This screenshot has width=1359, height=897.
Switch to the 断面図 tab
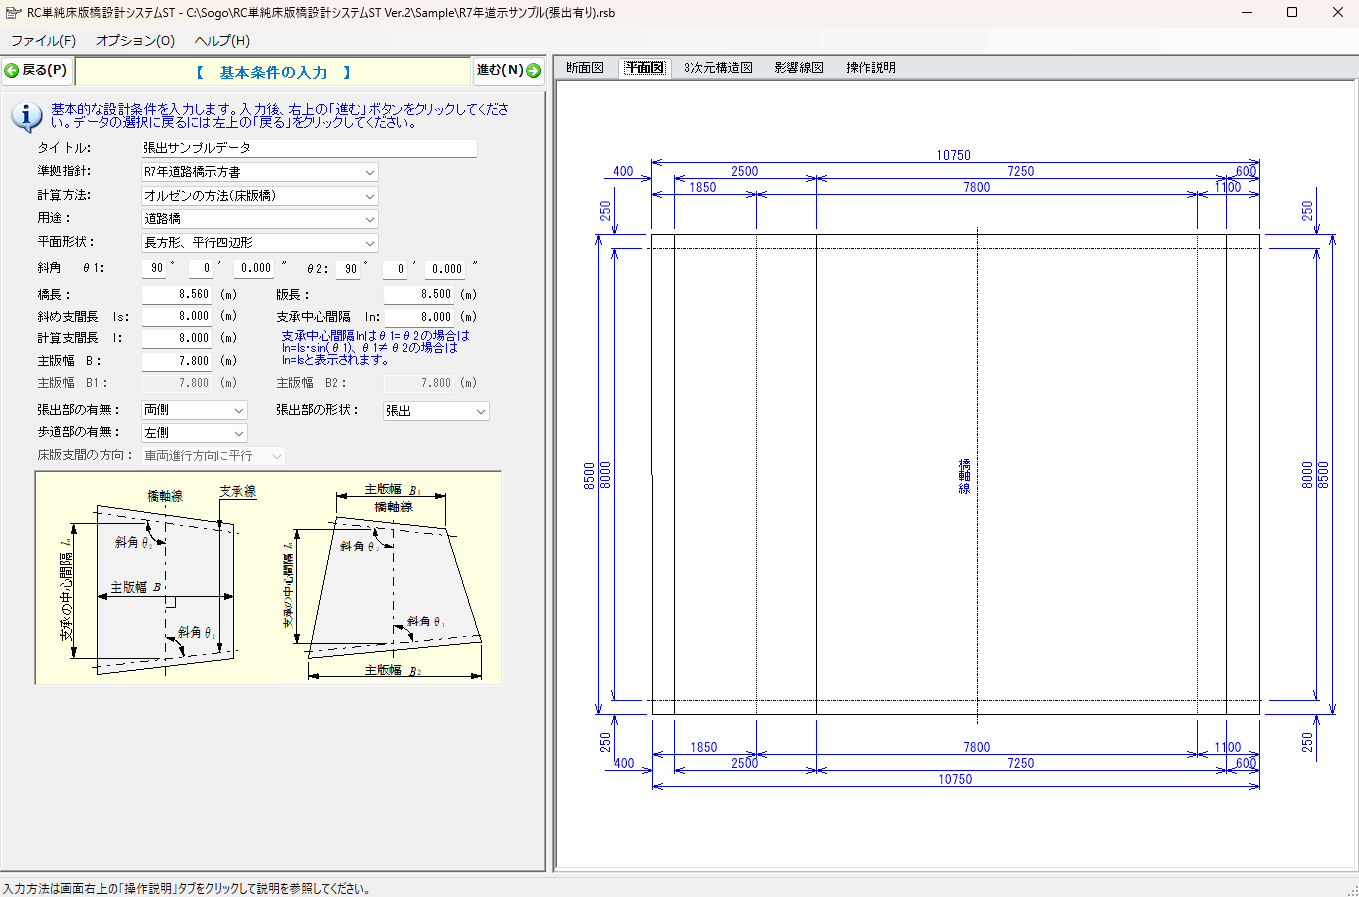(585, 68)
